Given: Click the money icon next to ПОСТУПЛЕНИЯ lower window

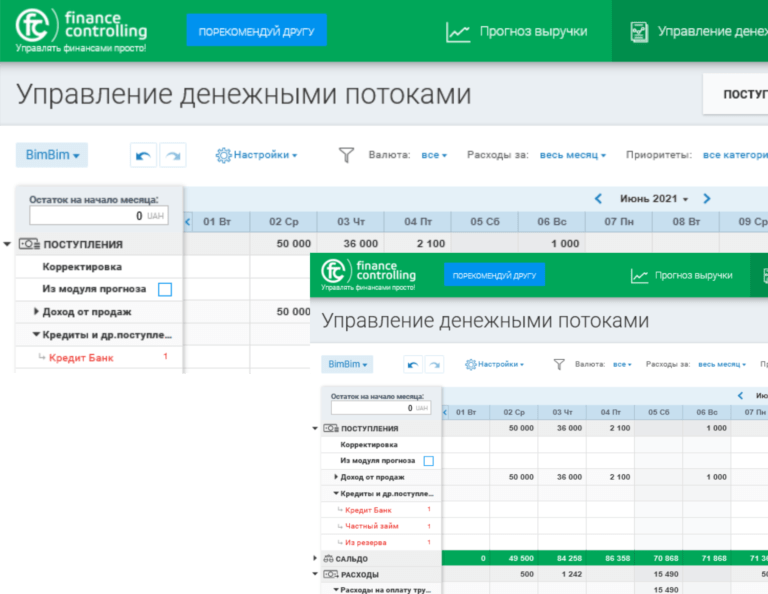Looking at the screenshot, I should tap(331, 428).
